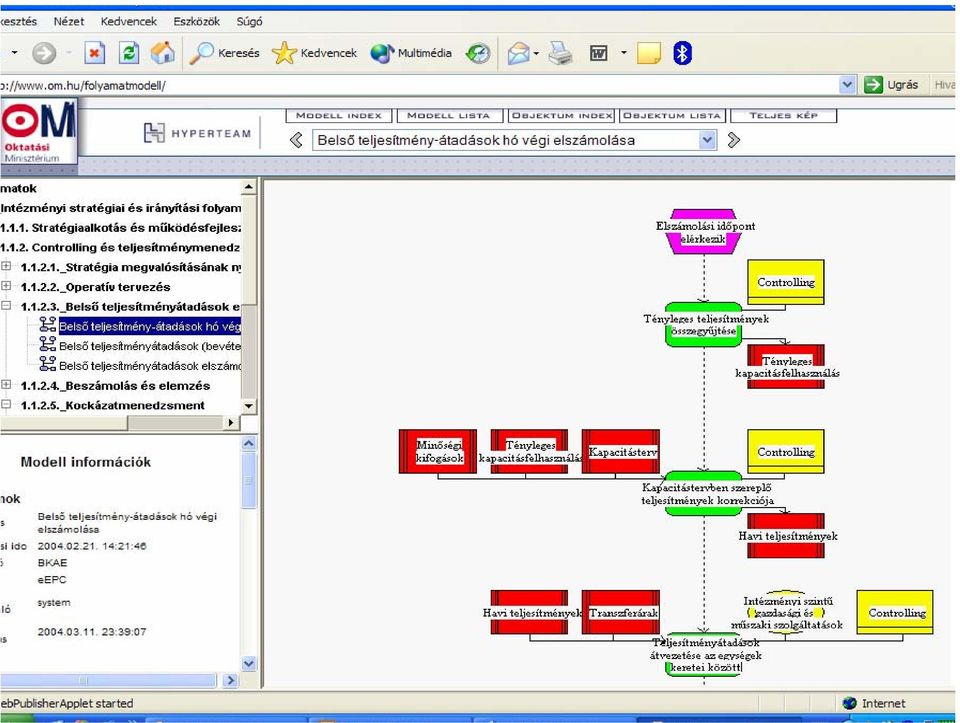Viewport: 960px width, 723px height.
Task: Open Kedvencek favorites star button
Action: [314, 53]
